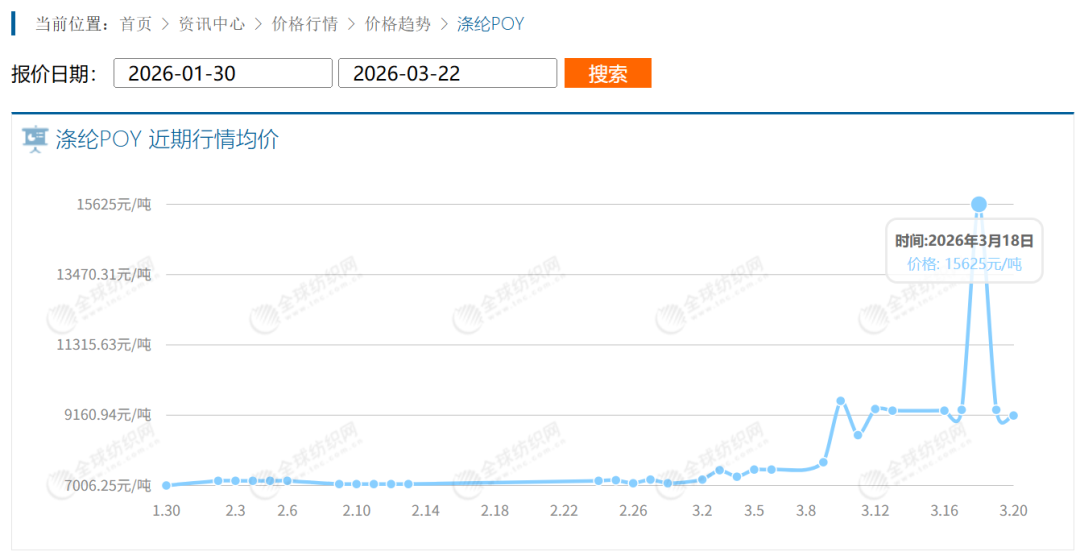Click the 2.10 x-axis date label
Viewport: 1080px width, 556px height.
tap(356, 511)
